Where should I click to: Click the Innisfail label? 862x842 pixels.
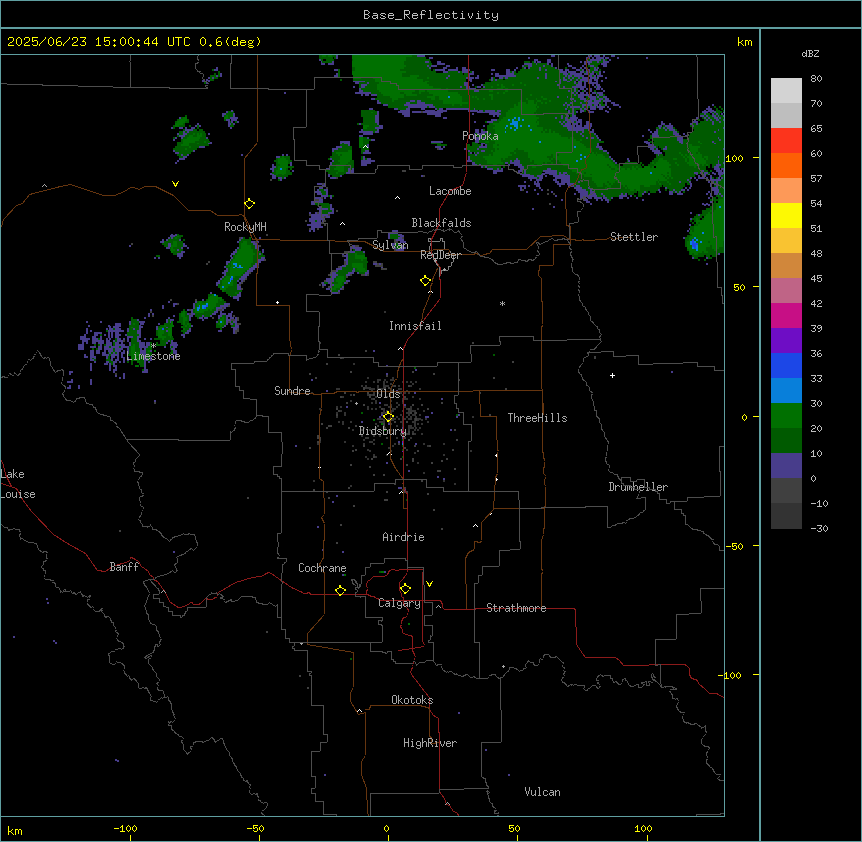click(x=415, y=326)
